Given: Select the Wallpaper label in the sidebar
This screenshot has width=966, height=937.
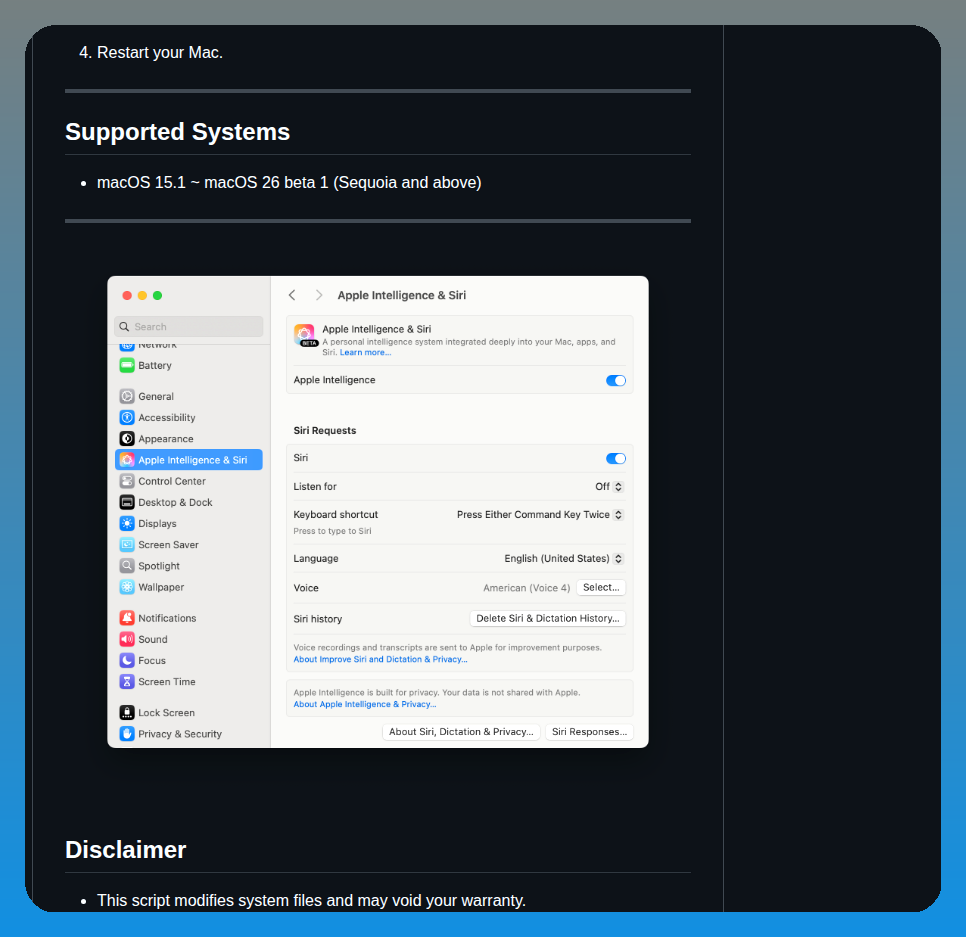Looking at the screenshot, I should click(161, 587).
